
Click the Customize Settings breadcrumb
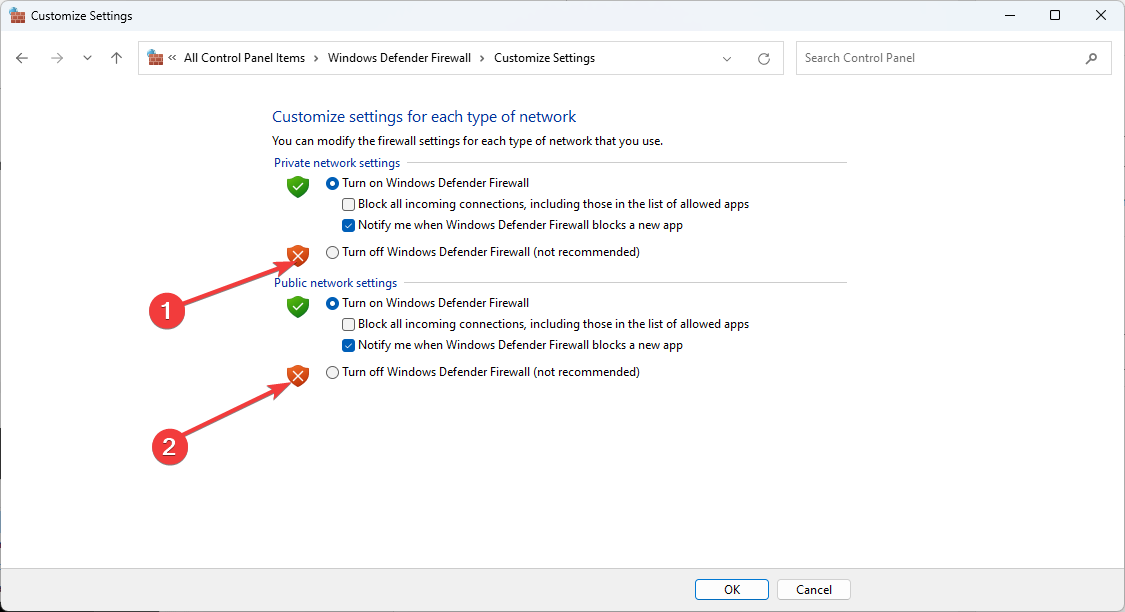pos(545,58)
